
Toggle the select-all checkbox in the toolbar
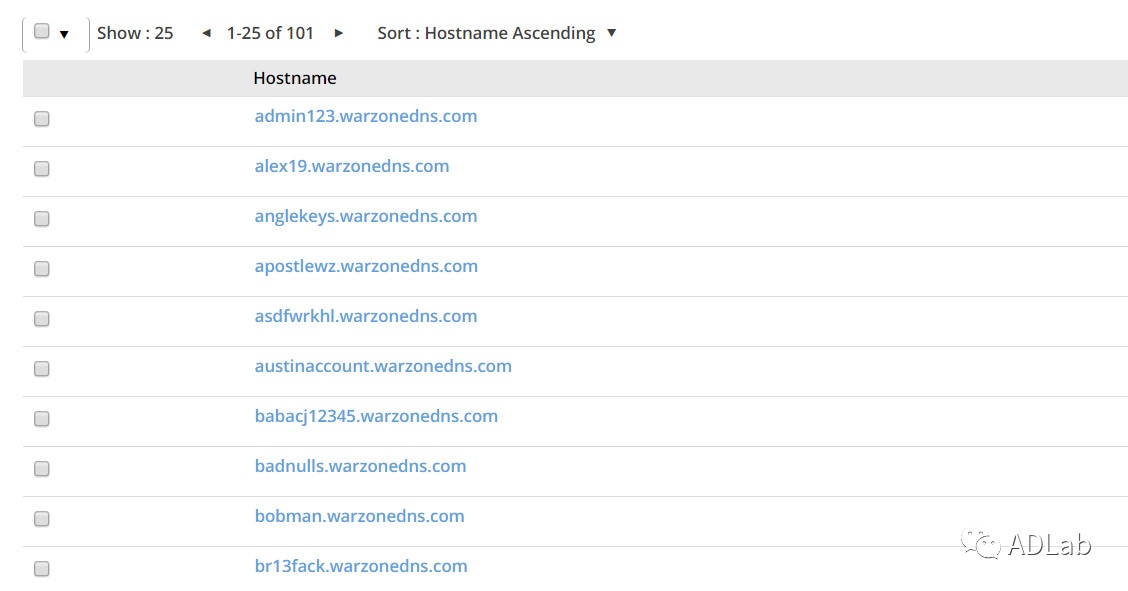(42, 32)
